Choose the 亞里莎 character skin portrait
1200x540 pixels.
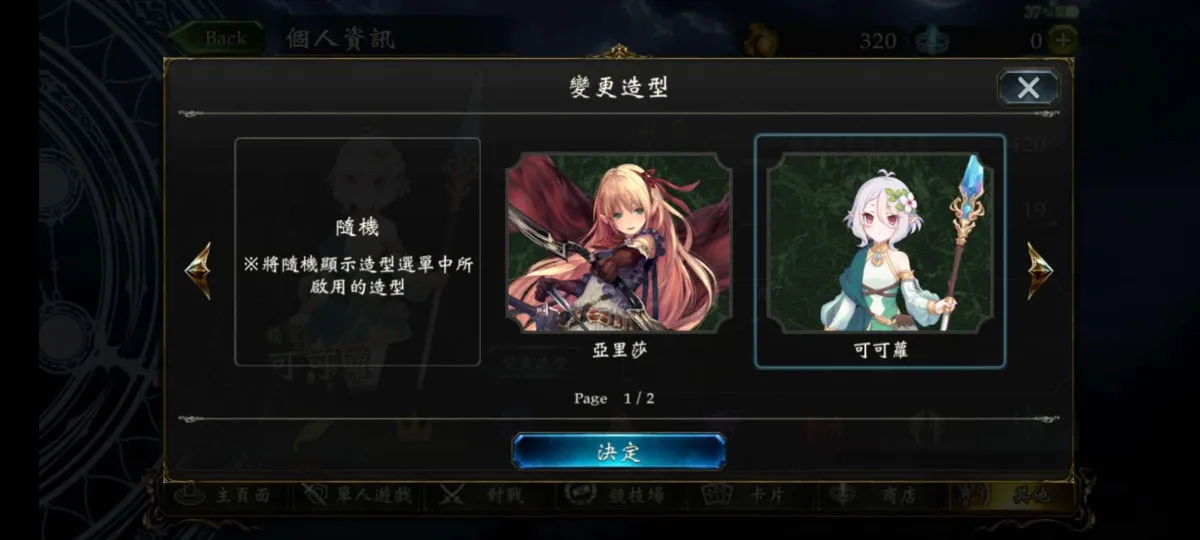[619, 242]
